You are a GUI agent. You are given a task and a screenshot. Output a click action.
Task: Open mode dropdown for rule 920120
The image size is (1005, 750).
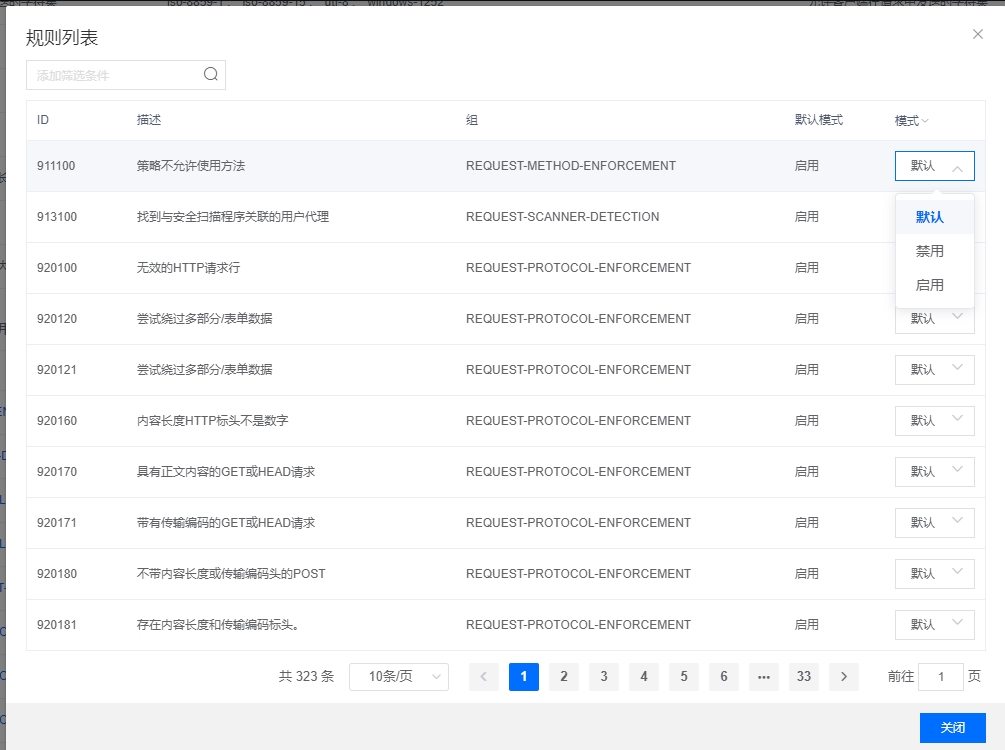point(934,318)
